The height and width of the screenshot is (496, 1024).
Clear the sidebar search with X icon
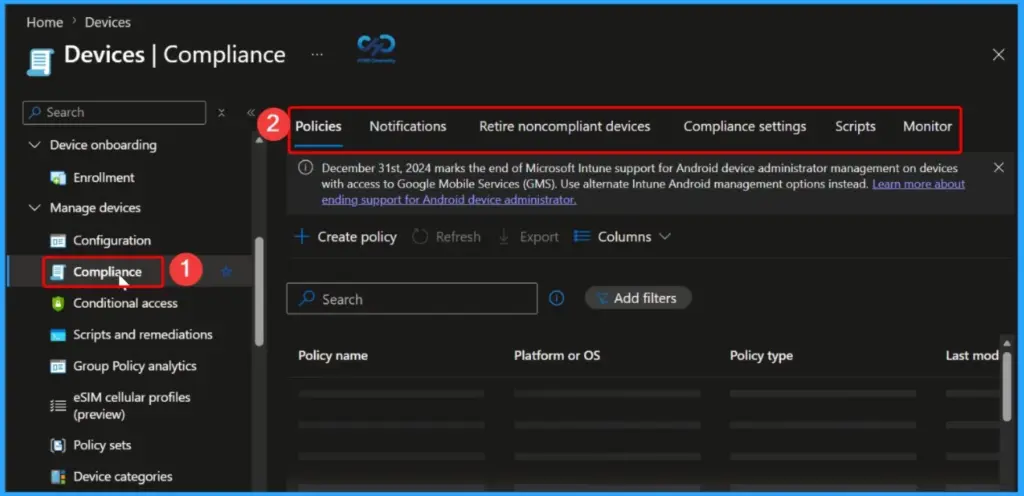tap(221, 113)
